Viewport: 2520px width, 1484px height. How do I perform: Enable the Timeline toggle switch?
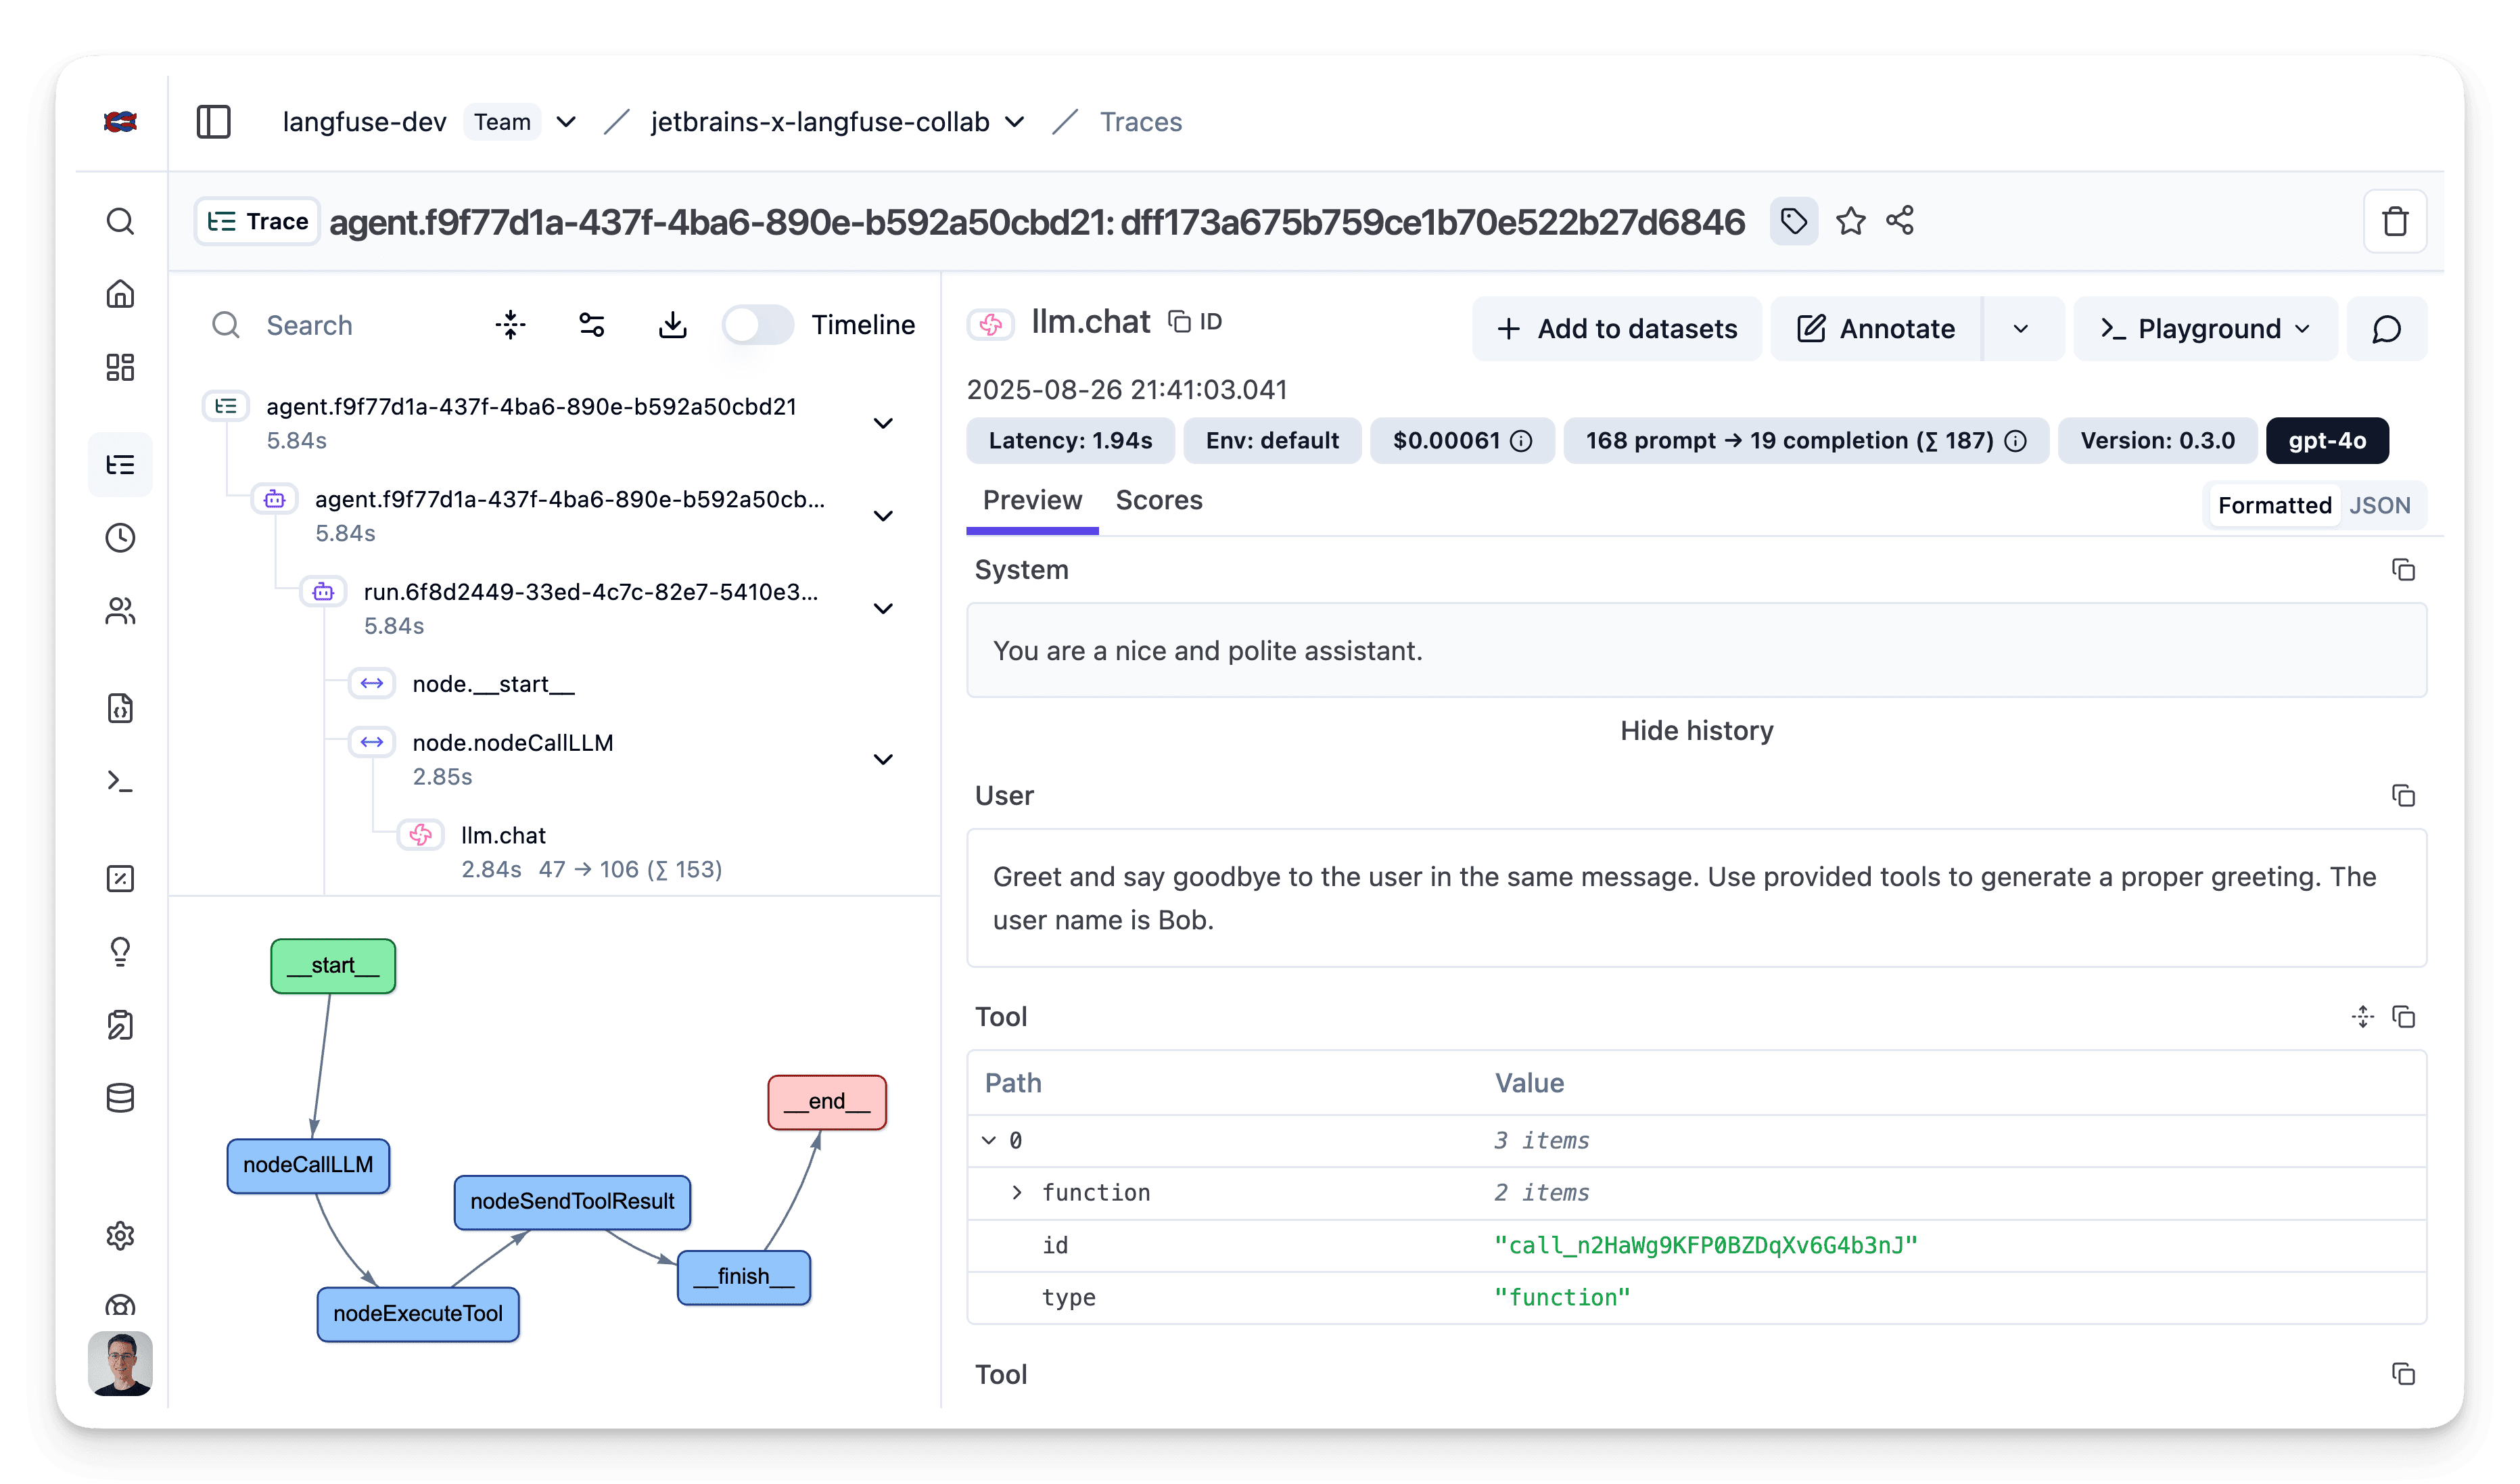pos(757,325)
